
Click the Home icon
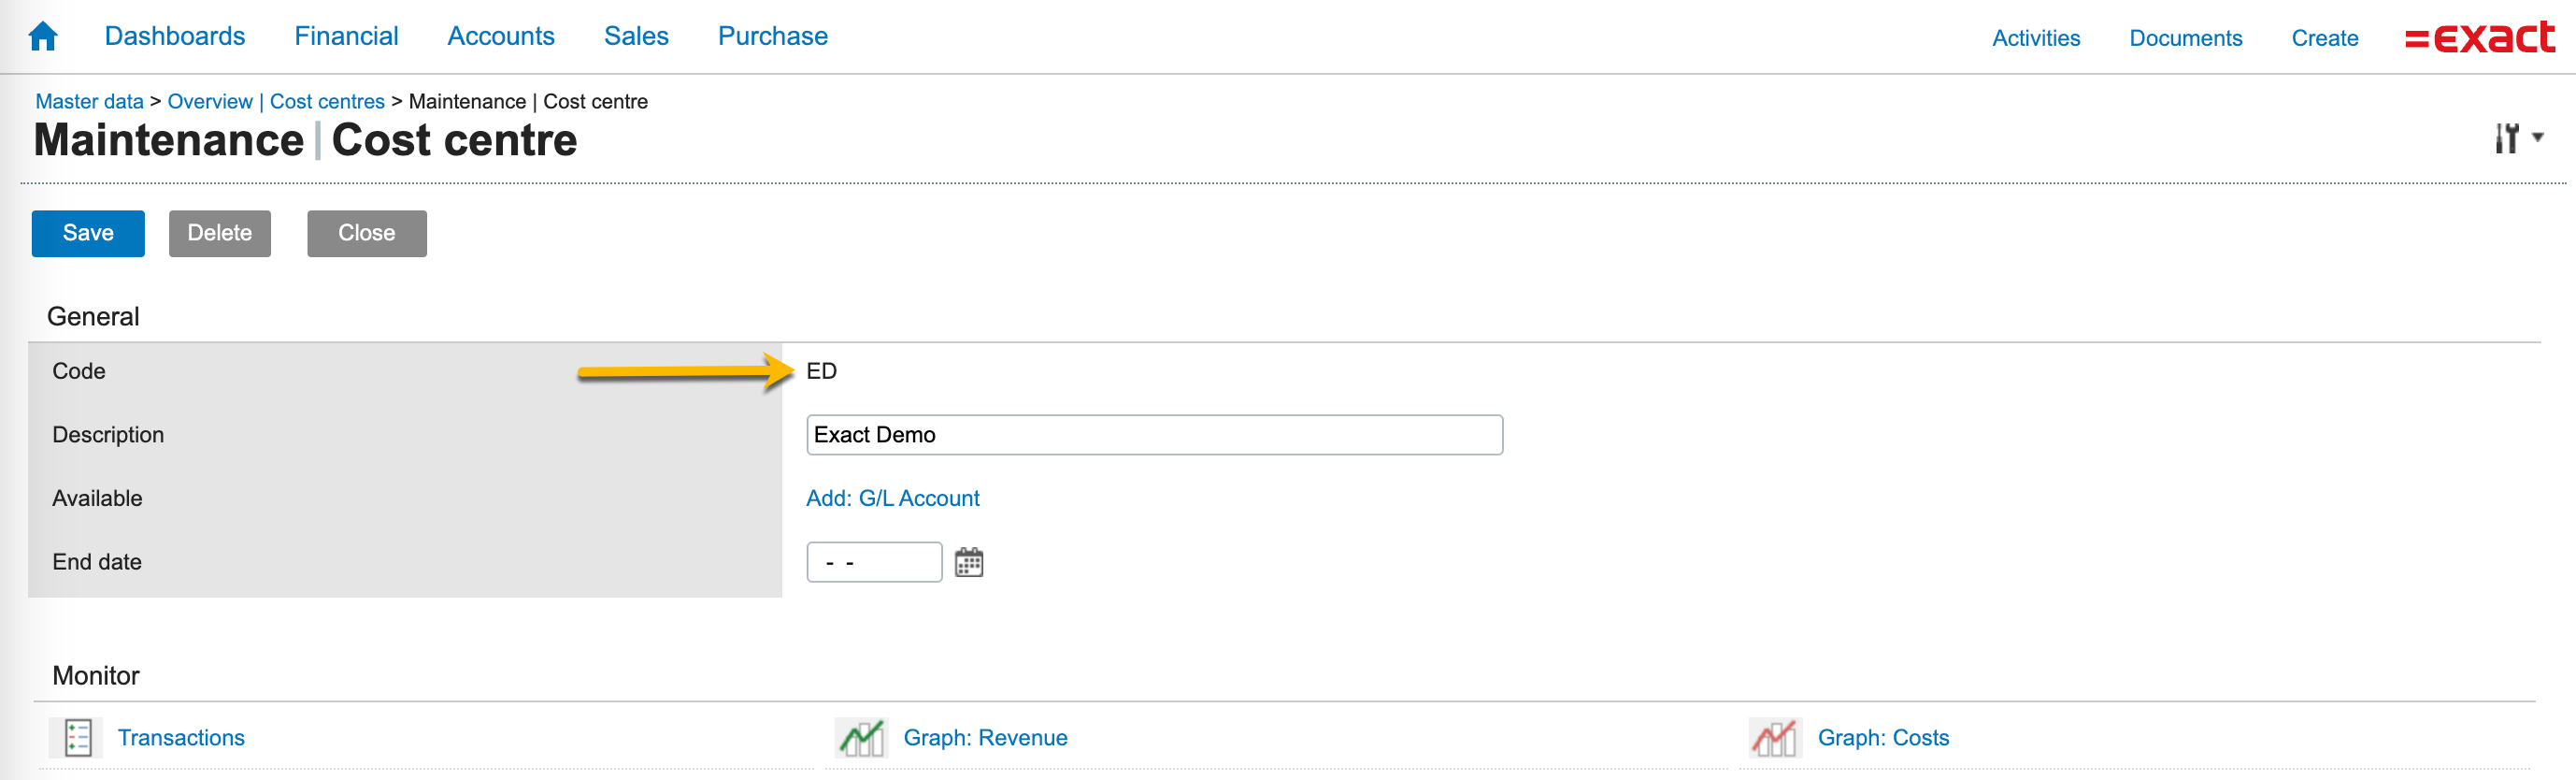coord(43,37)
